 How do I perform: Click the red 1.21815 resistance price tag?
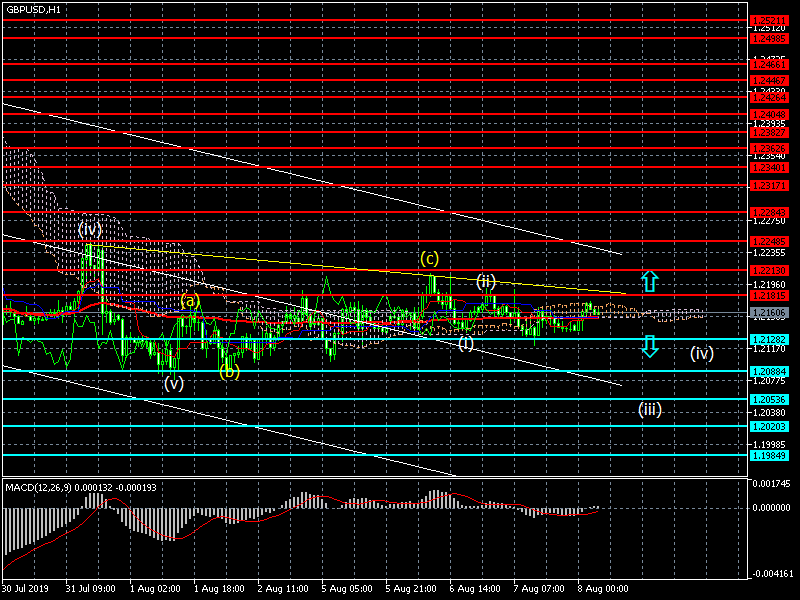coord(770,295)
